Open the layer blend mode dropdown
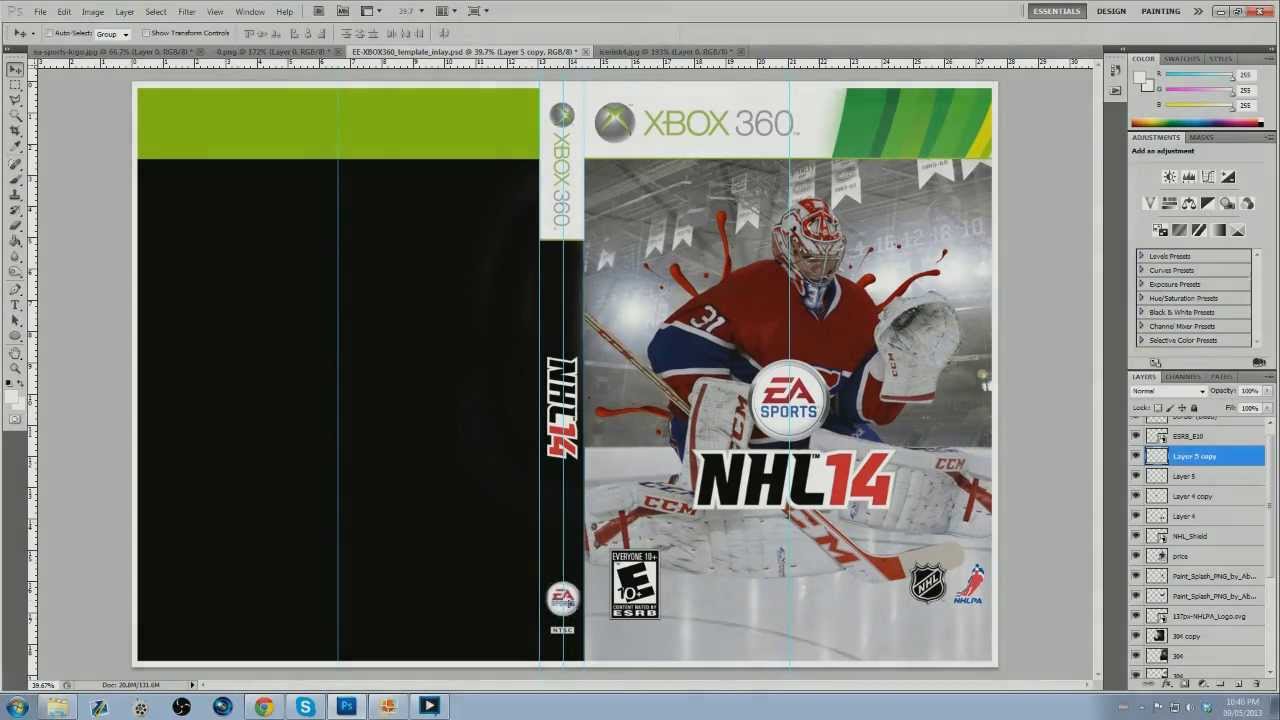The image size is (1280, 720). [1169, 391]
